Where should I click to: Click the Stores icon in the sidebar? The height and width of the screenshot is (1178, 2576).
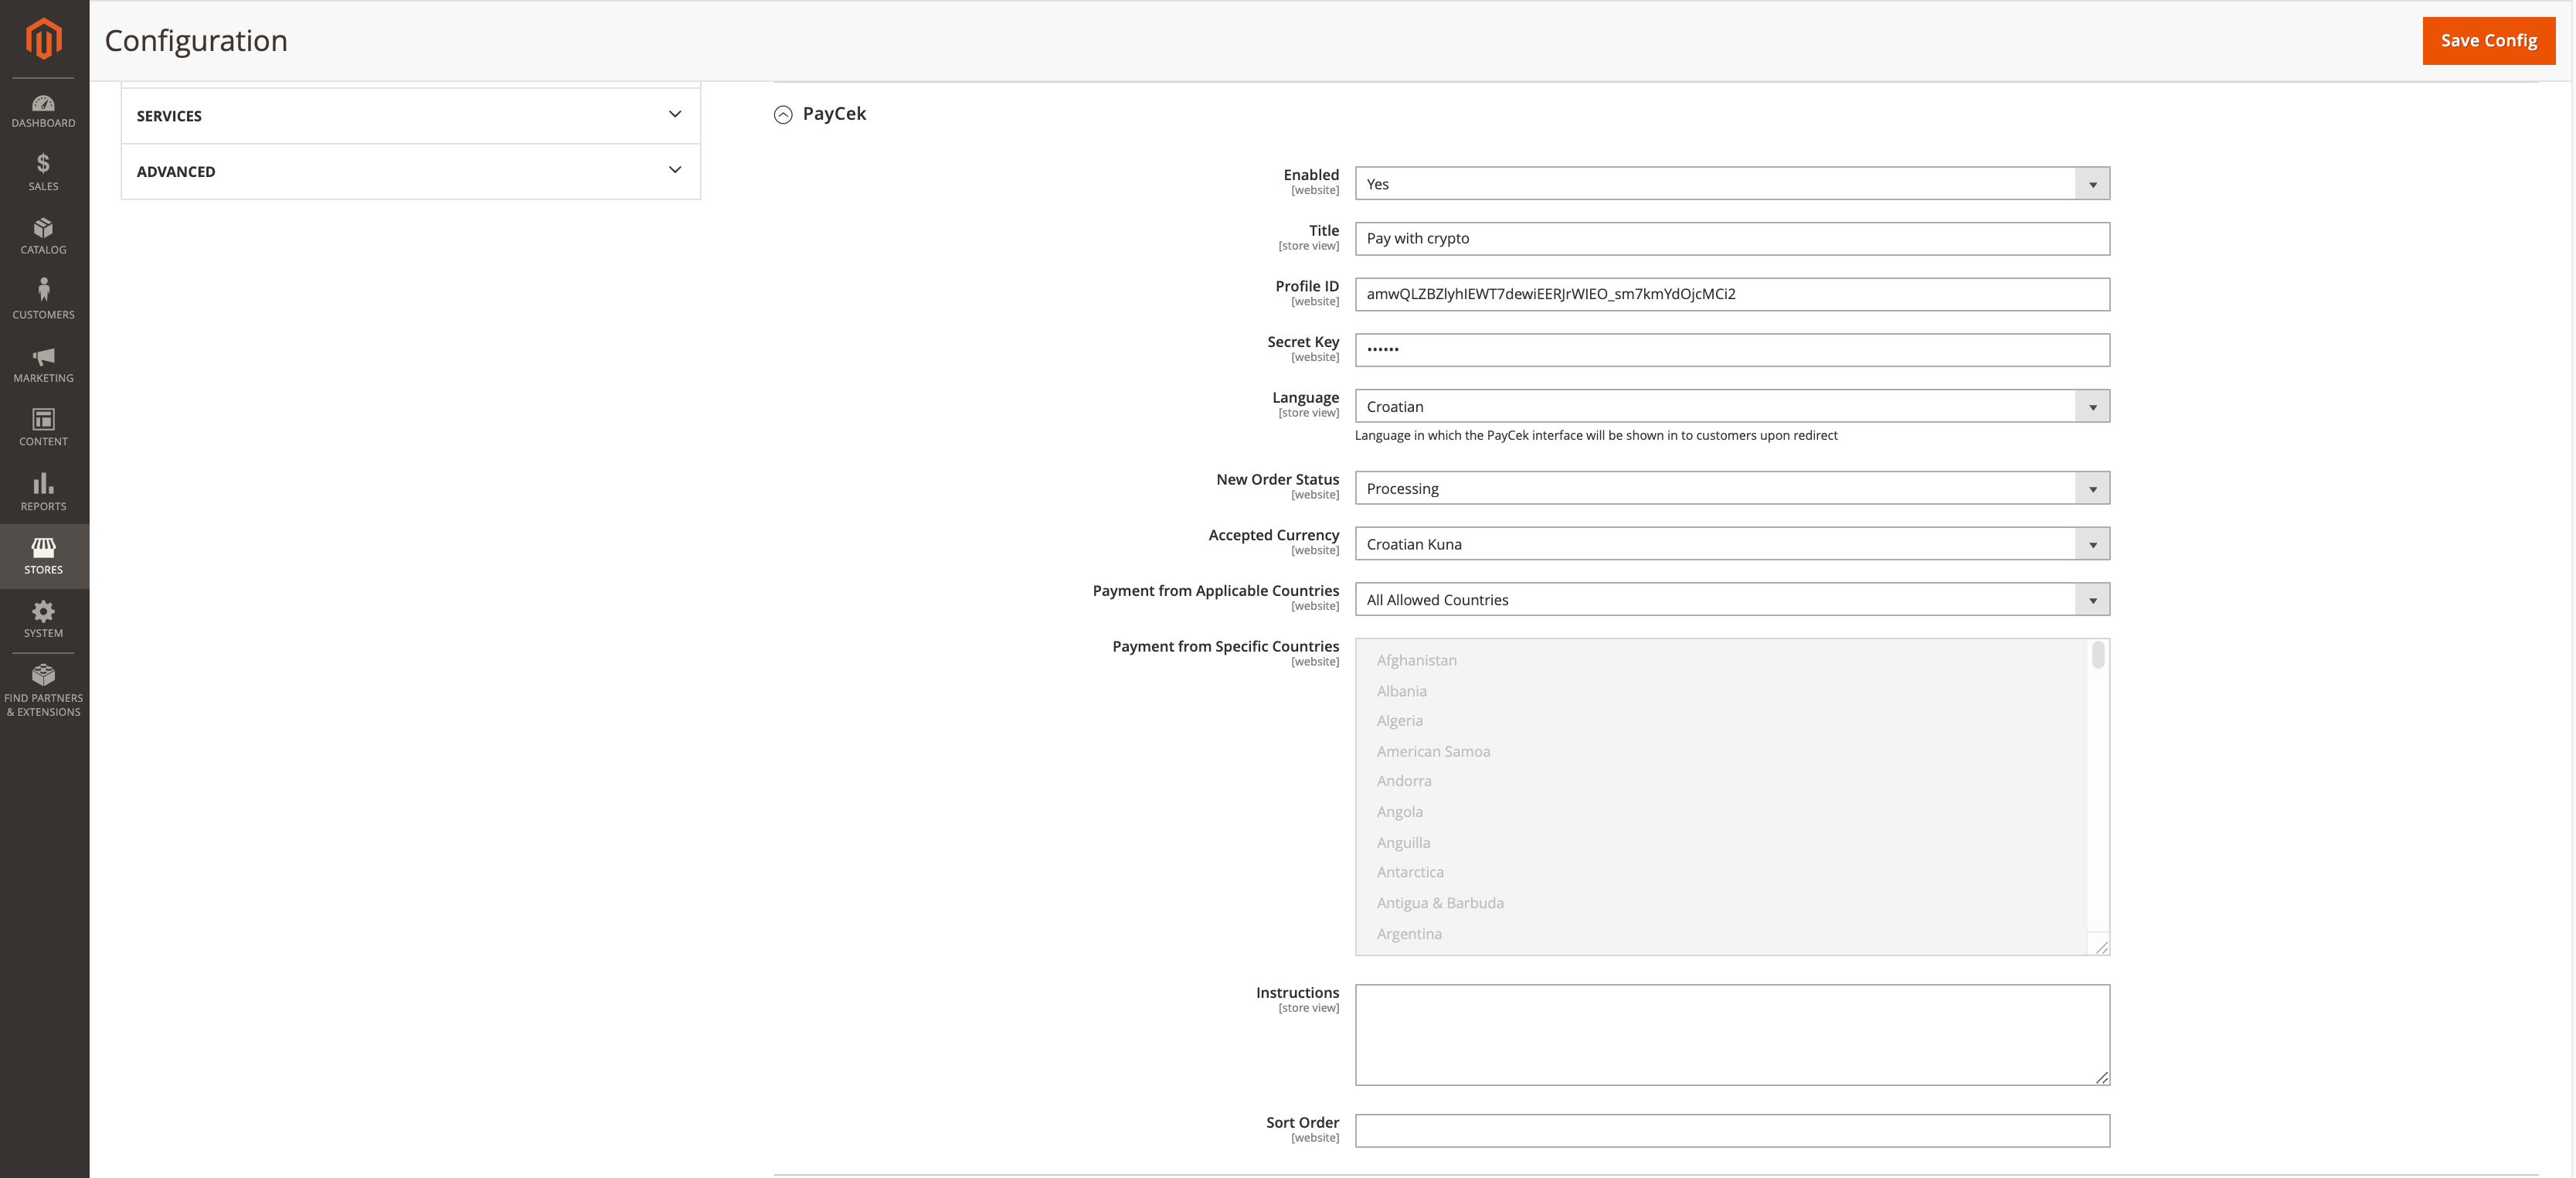pyautogui.click(x=43, y=554)
